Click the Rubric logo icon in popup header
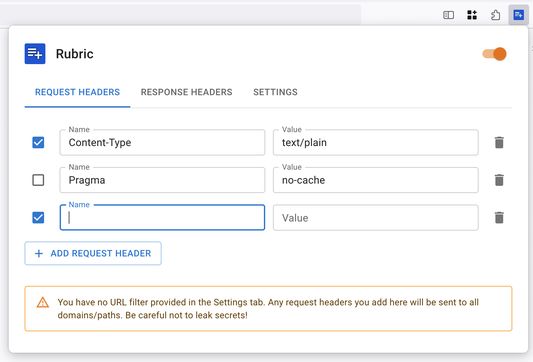This screenshot has width=533, height=362. pos(35,54)
